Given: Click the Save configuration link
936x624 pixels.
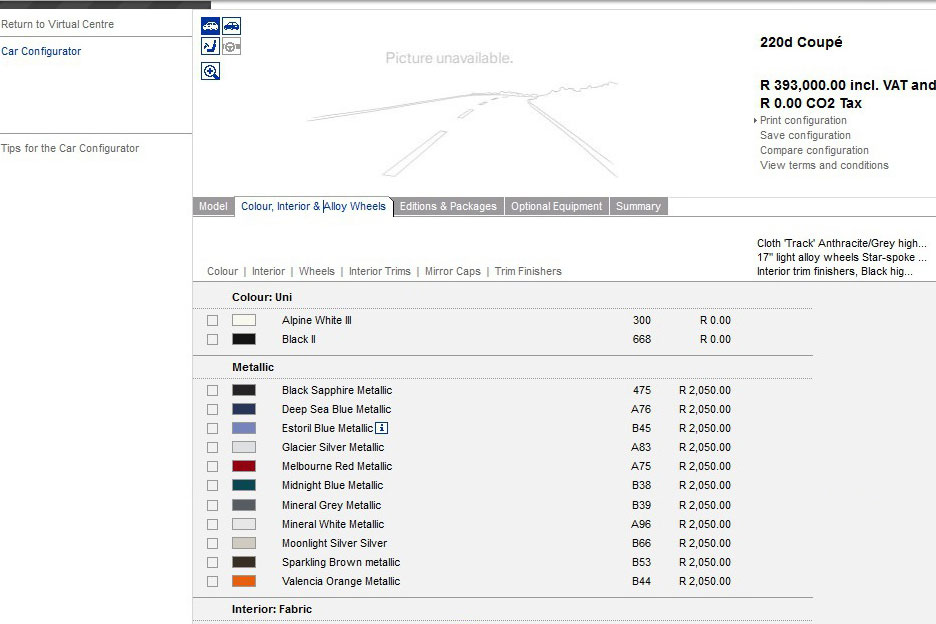Looking at the screenshot, I should click(805, 136).
